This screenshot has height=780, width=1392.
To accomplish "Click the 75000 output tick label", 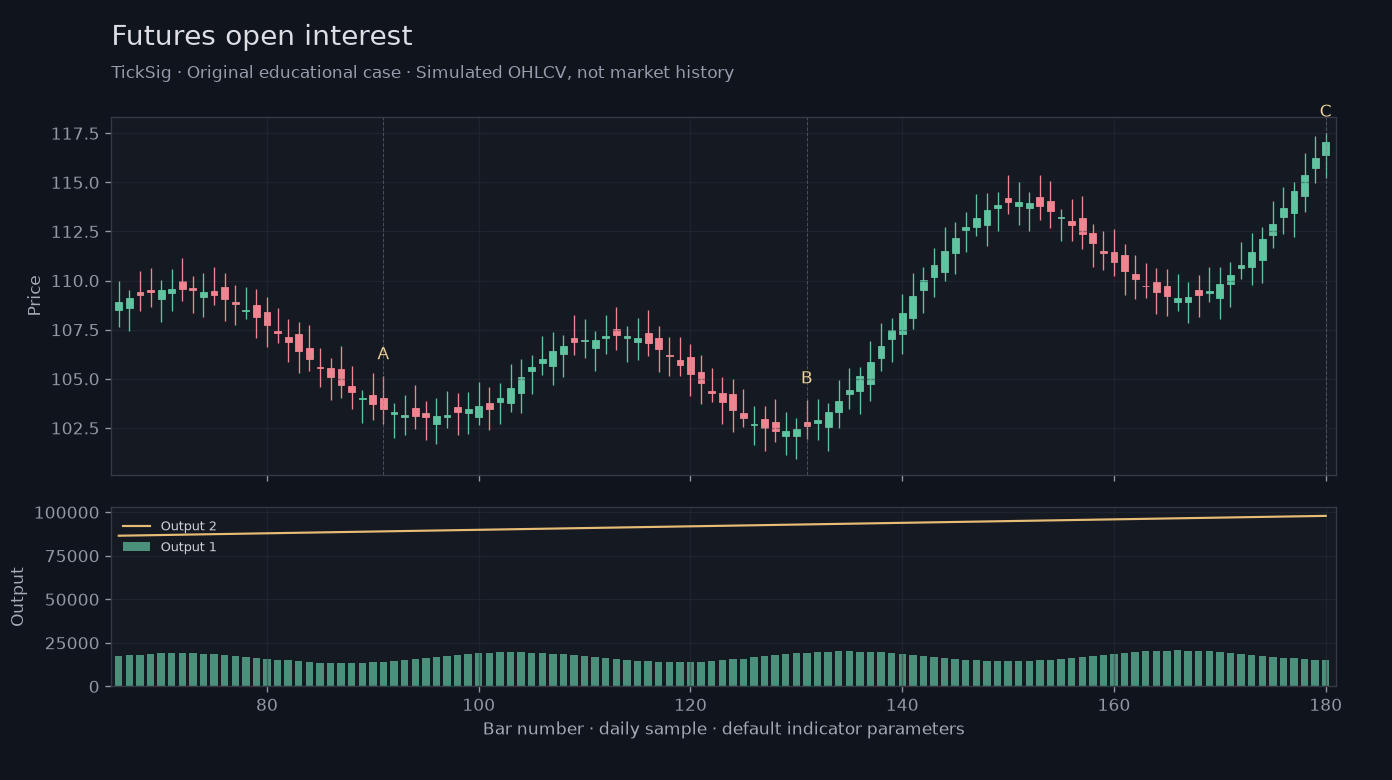I will 72,556.
